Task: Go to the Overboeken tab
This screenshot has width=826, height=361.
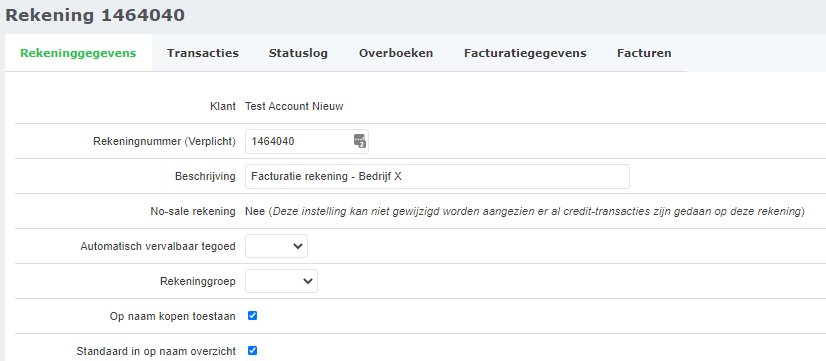Action: click(396, 53)
